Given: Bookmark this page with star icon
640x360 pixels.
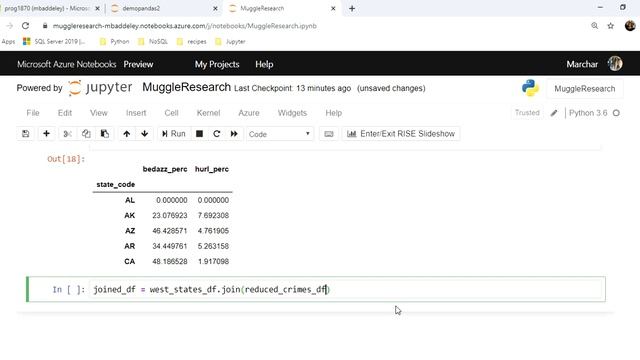Looking at the screenshot, I should tap(611, 26).
